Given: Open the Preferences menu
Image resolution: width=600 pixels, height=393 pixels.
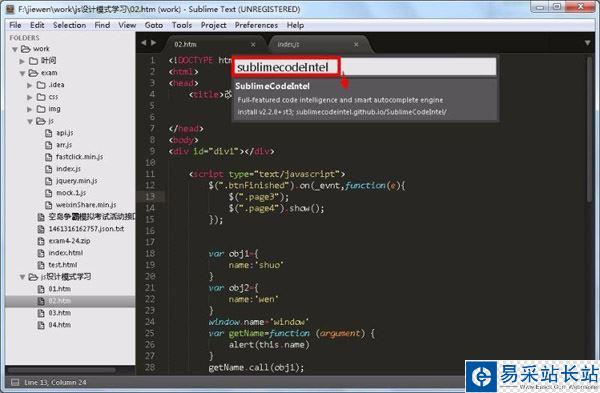Looking at the screenshot, I should [256, 25].
